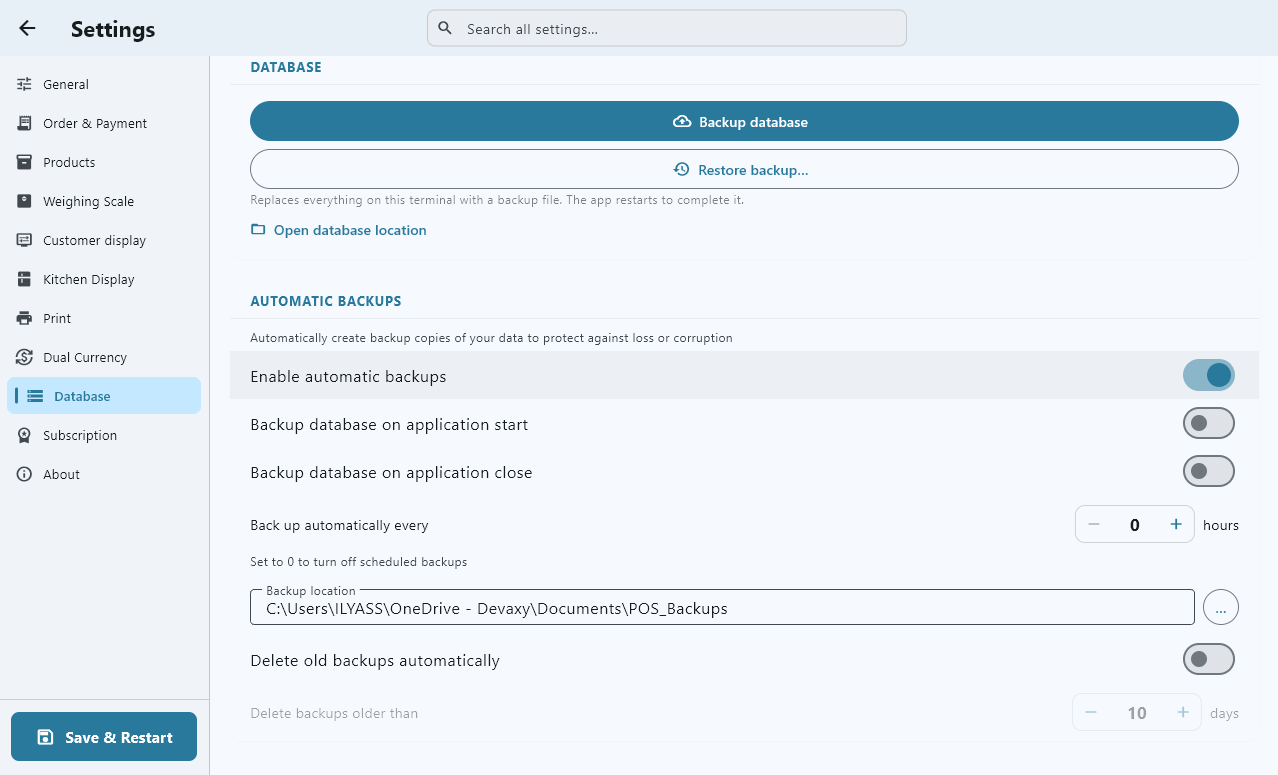1278x775 pixels.
Task: Click the 'Delete backups older than' label
Action: tap(334, 713)
